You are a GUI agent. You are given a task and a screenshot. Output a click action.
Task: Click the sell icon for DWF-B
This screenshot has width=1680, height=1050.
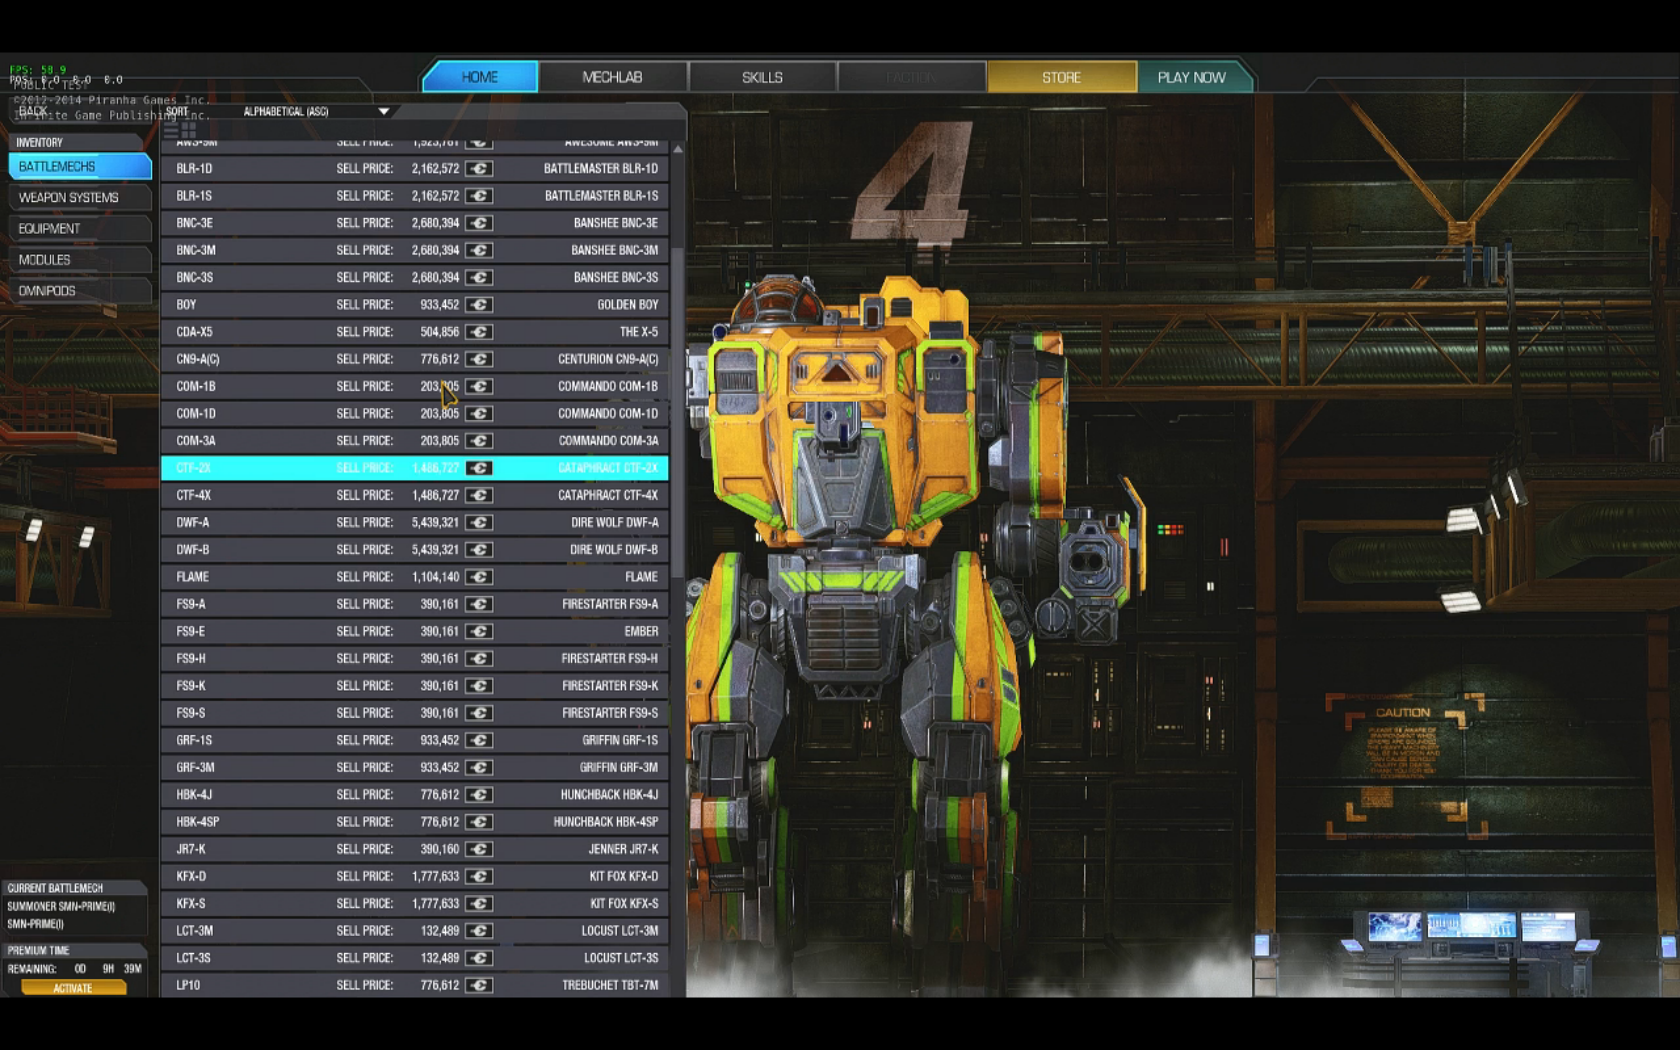coord(479,550)
